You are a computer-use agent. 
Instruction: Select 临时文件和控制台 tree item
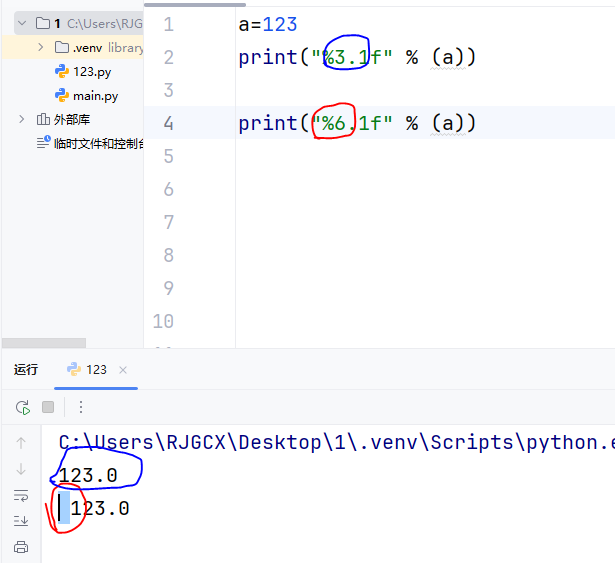(98, 144)
